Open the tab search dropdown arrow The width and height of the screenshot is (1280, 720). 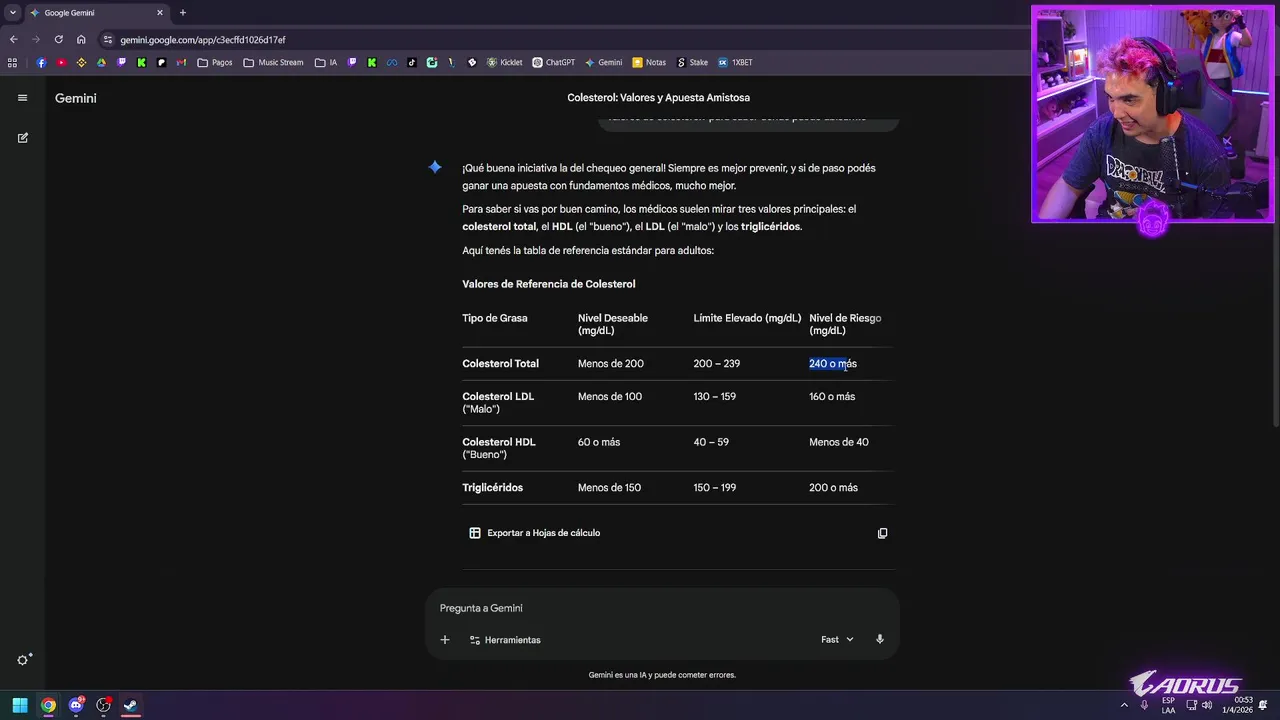(13, 13)
